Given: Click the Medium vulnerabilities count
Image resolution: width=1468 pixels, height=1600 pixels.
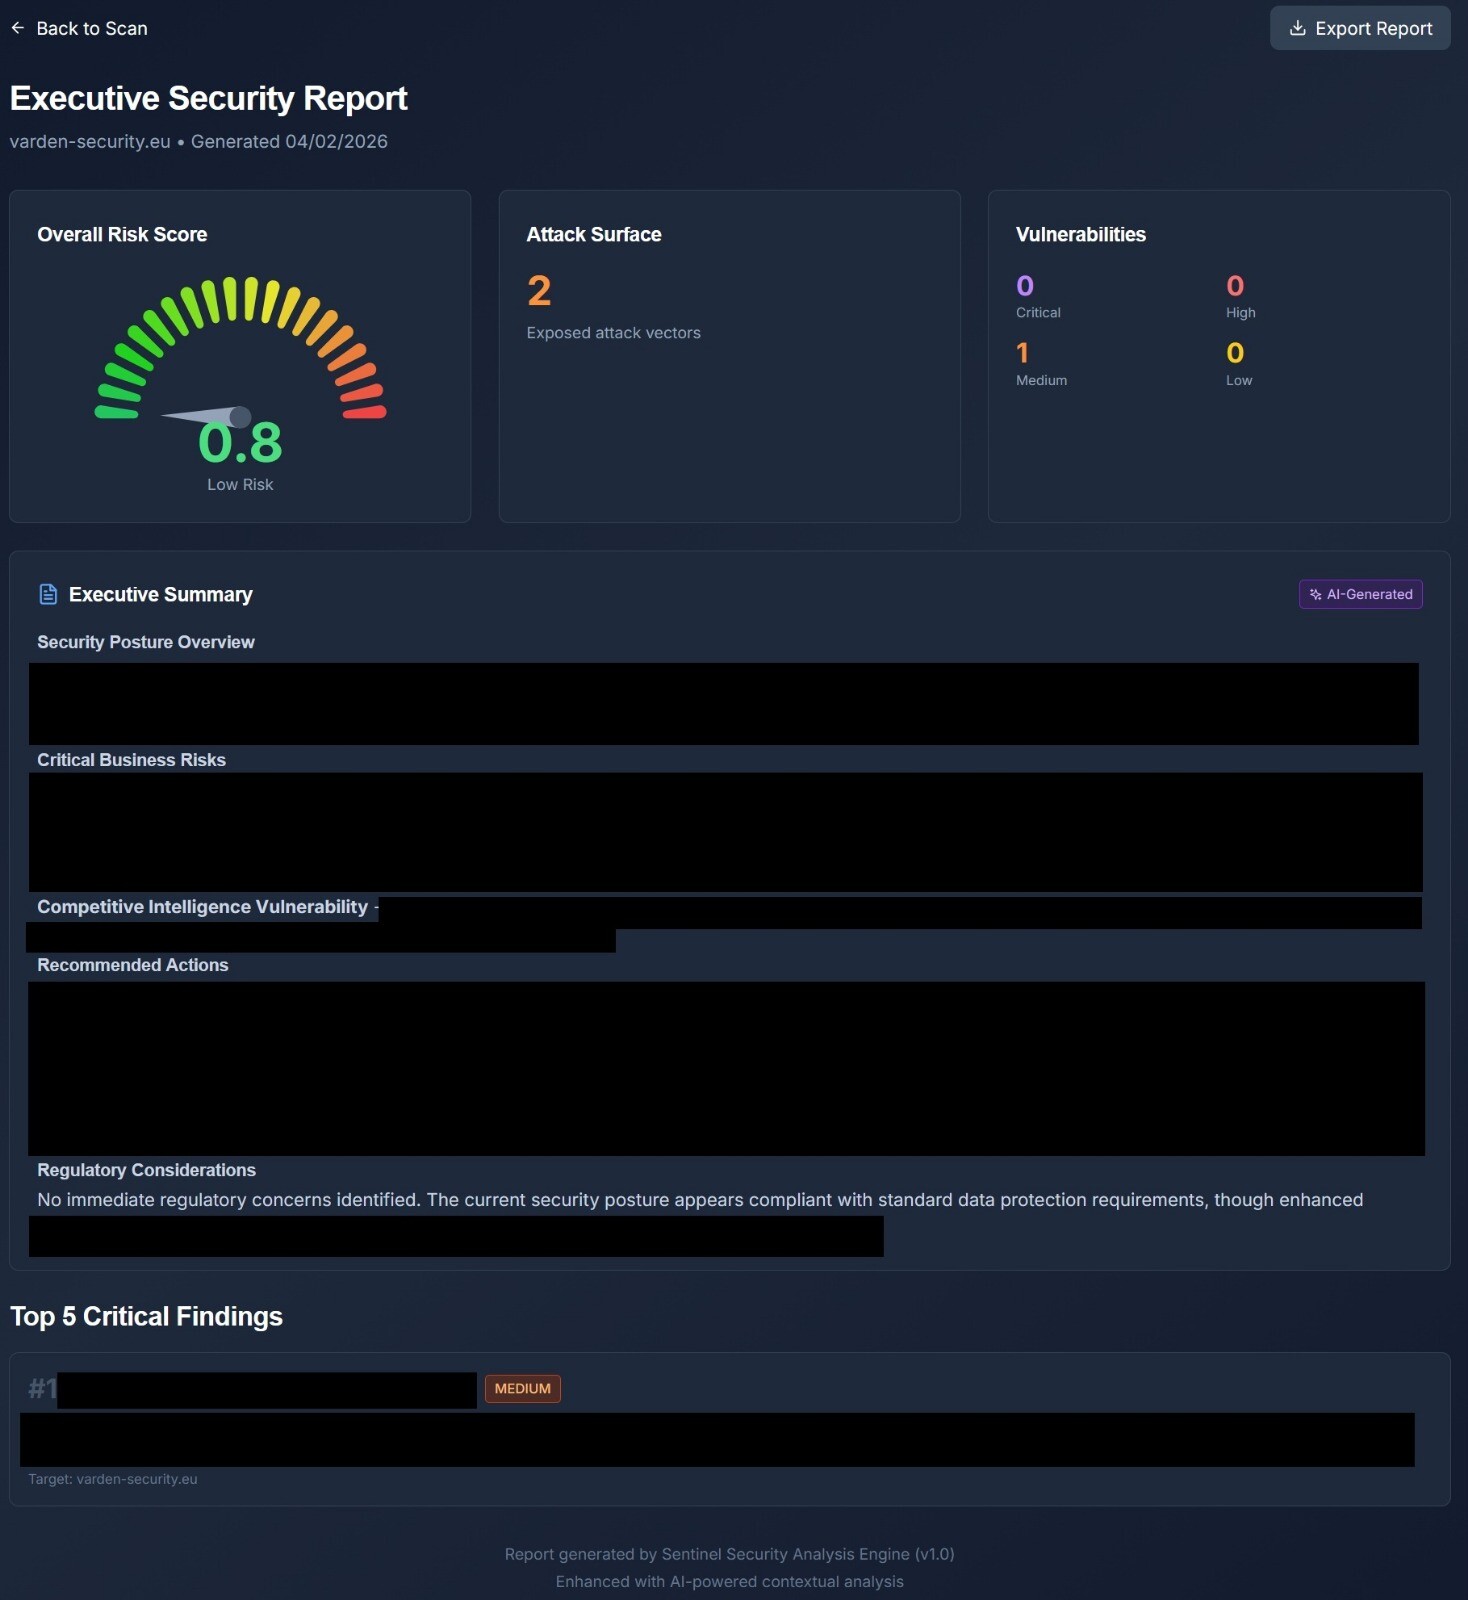Looking at the screenshot, I should [x=1022, y=353].
